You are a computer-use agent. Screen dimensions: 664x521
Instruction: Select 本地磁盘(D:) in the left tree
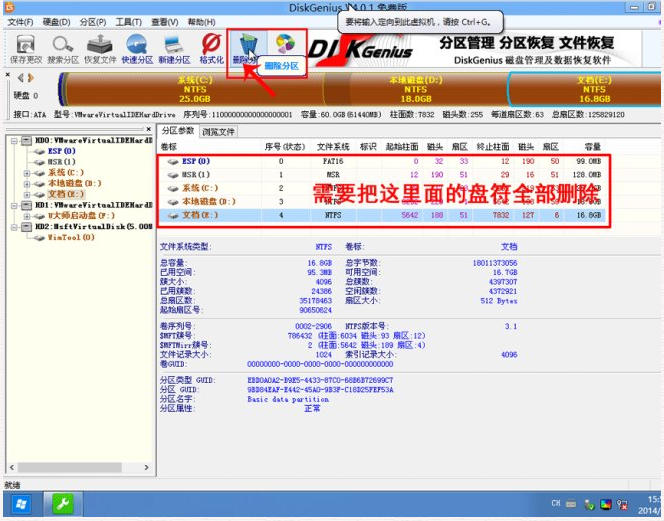pos(75,183)
